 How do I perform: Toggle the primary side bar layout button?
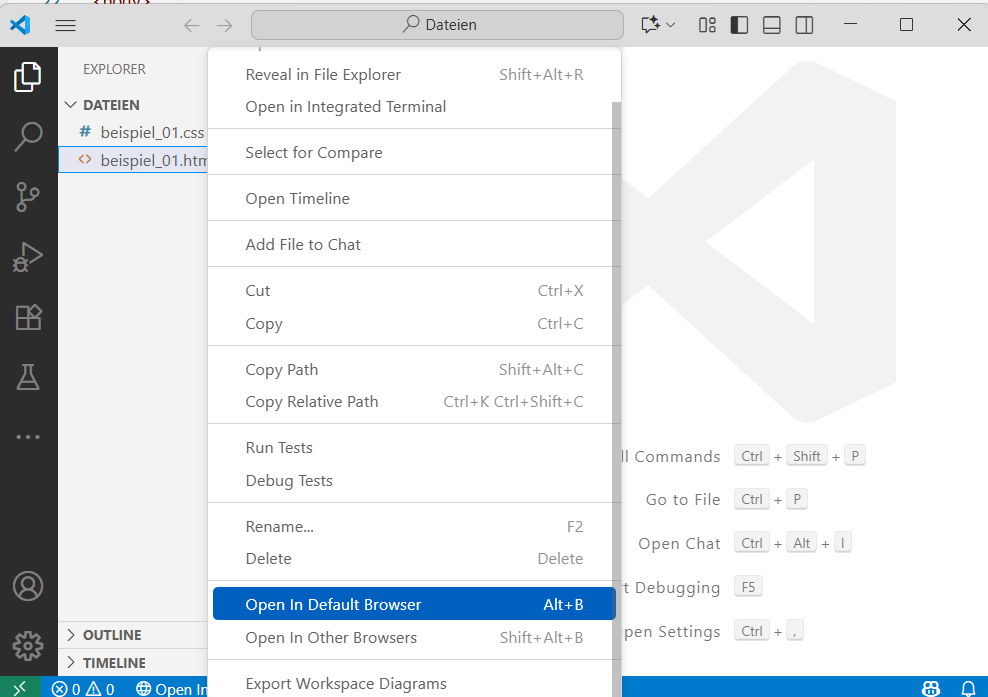[x=739, y=25]
